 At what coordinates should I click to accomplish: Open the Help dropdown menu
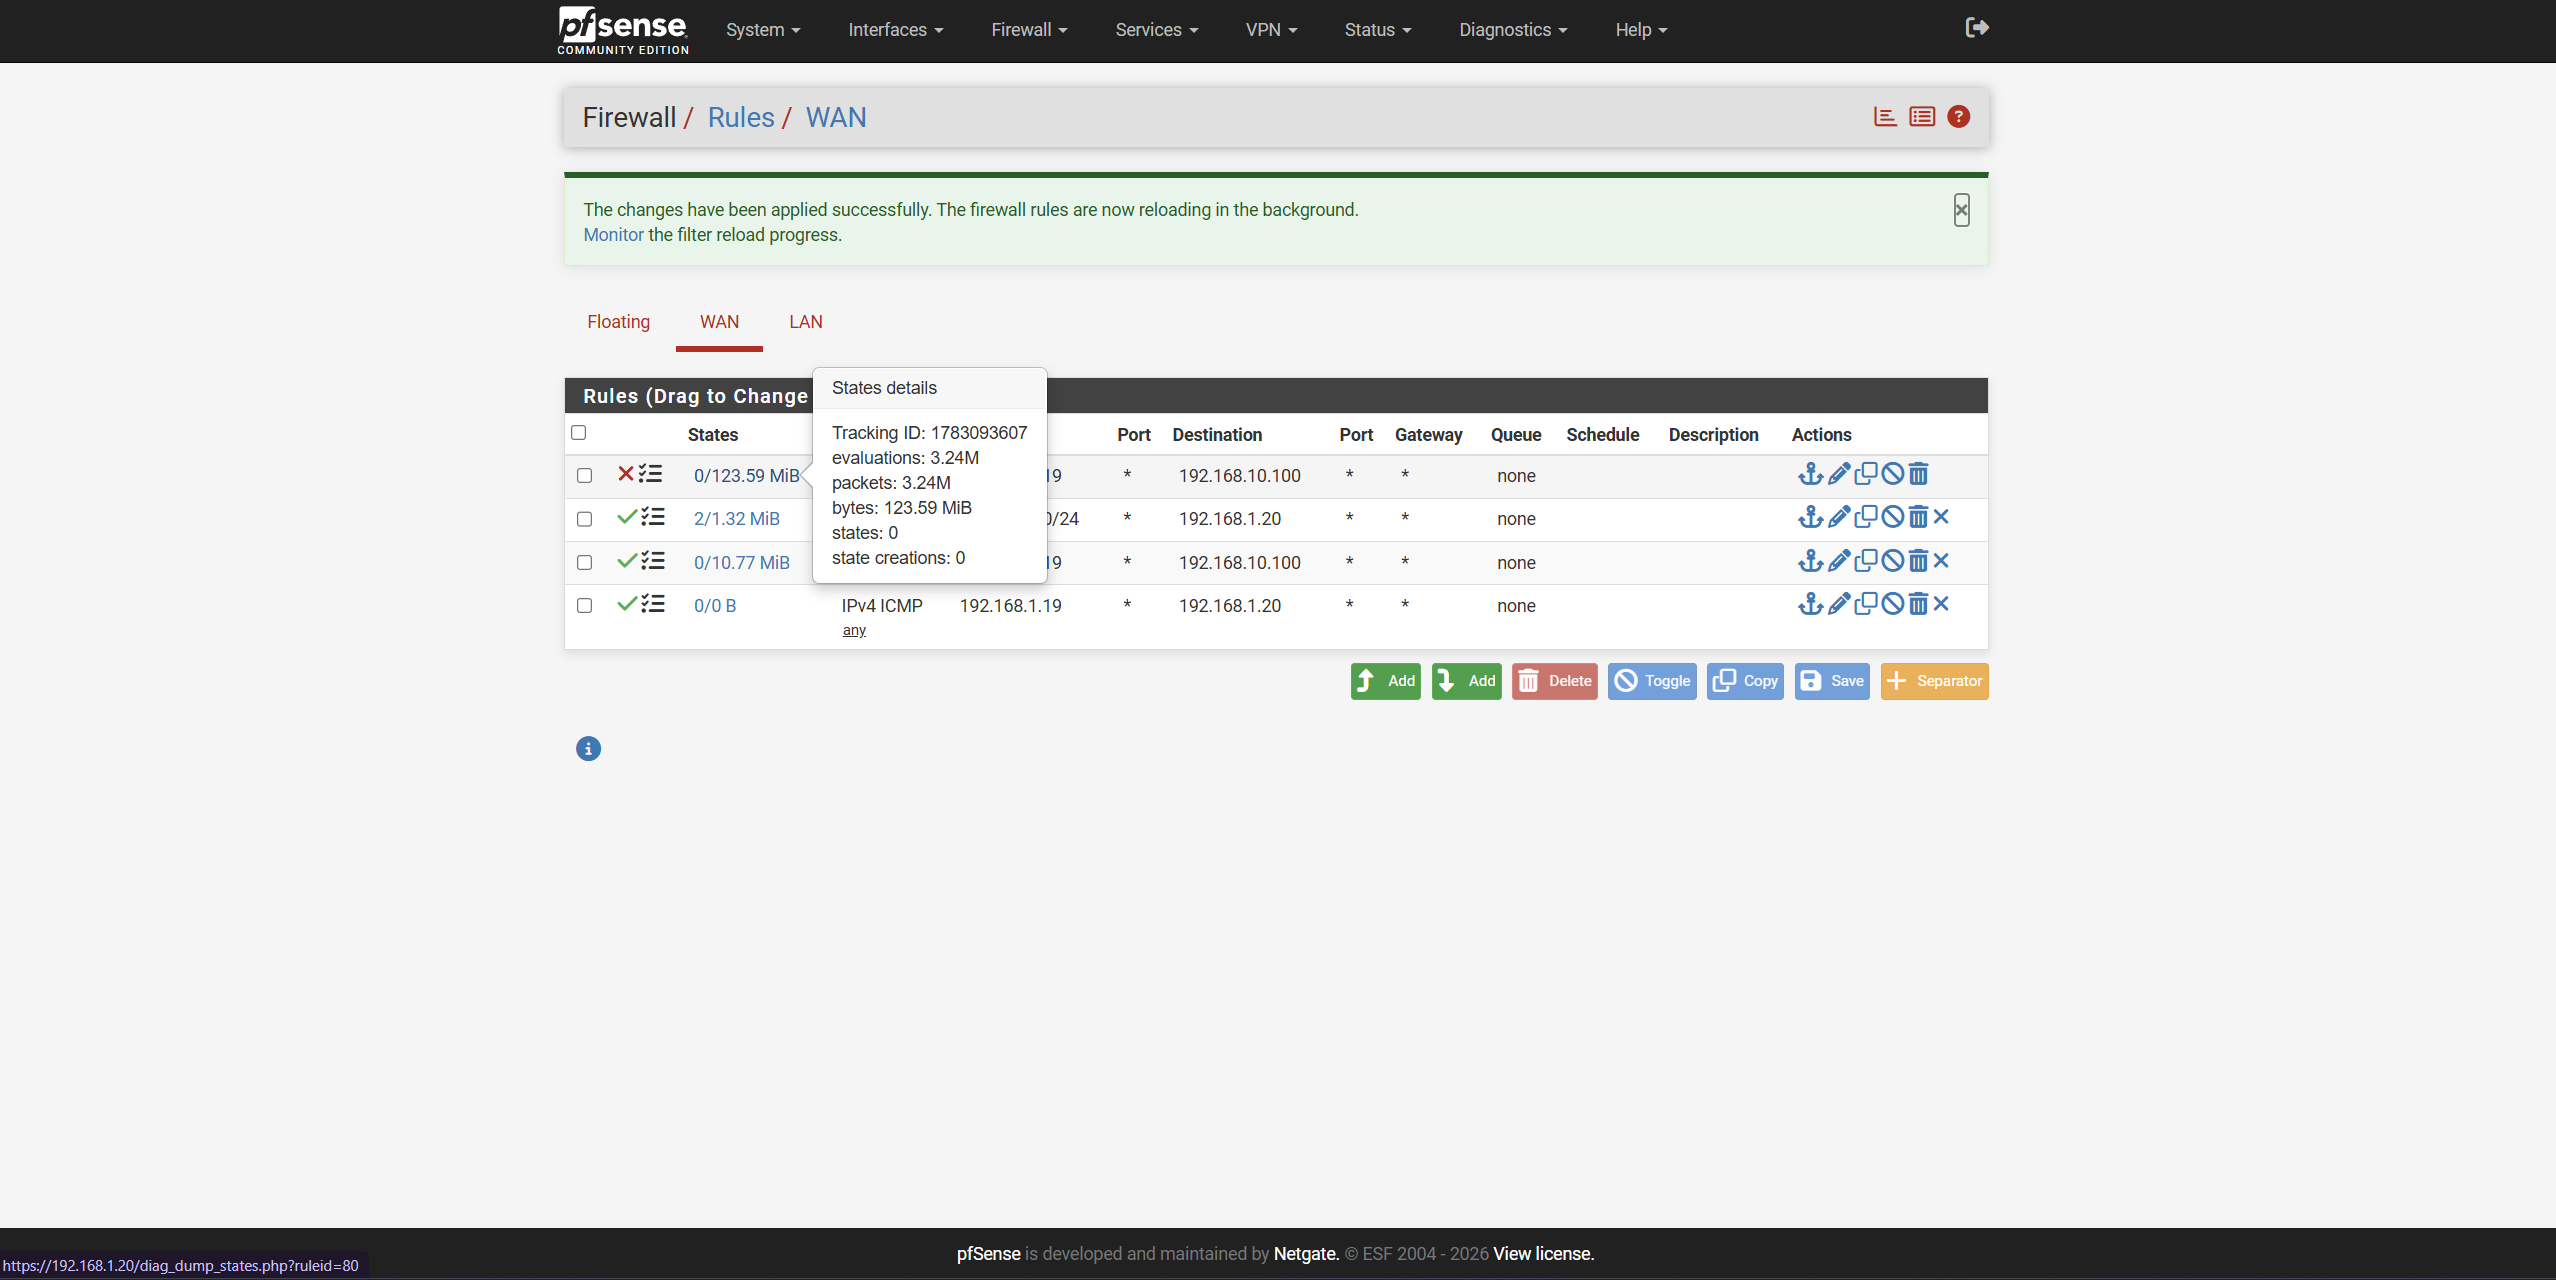pos(1641,30)
